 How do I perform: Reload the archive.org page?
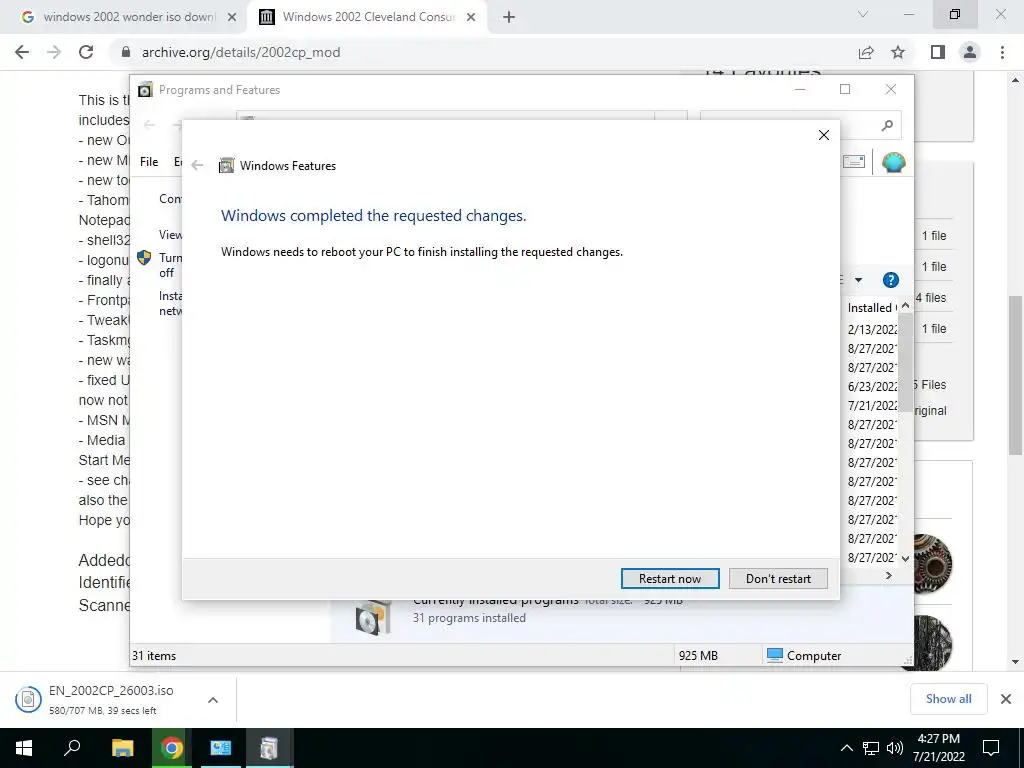(x=86, y=52)
